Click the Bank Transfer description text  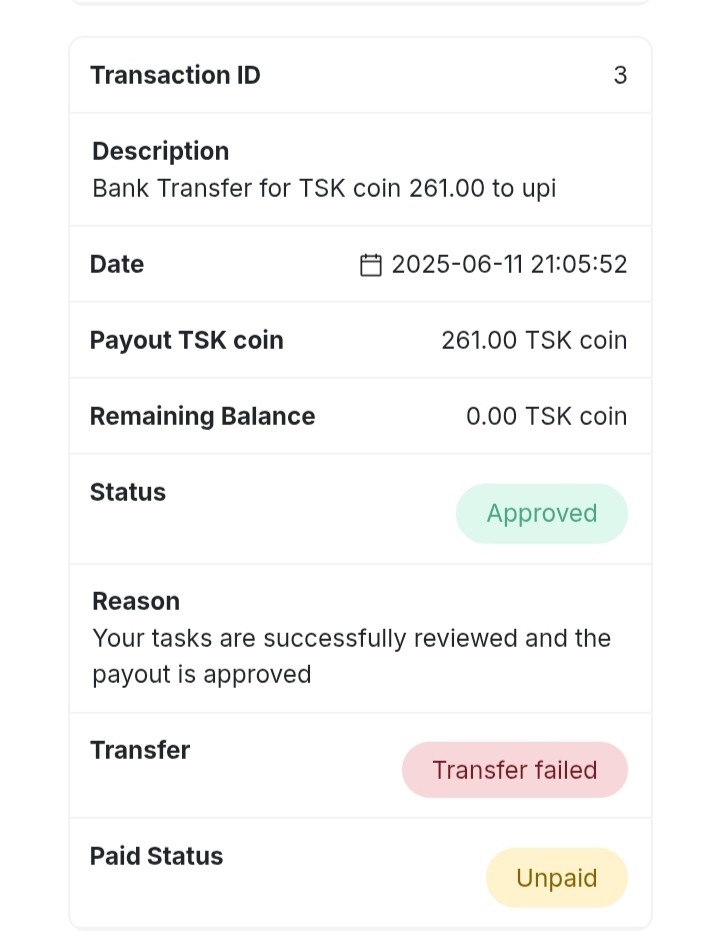coord(324,188)
